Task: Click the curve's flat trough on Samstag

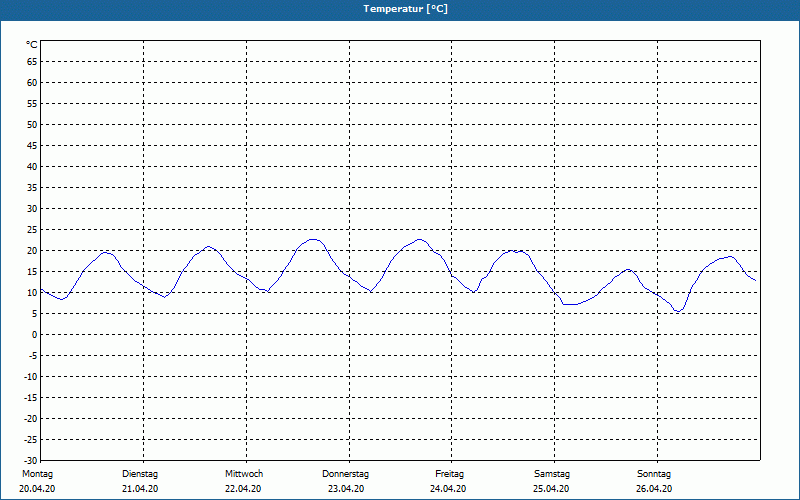Action: 570,304
